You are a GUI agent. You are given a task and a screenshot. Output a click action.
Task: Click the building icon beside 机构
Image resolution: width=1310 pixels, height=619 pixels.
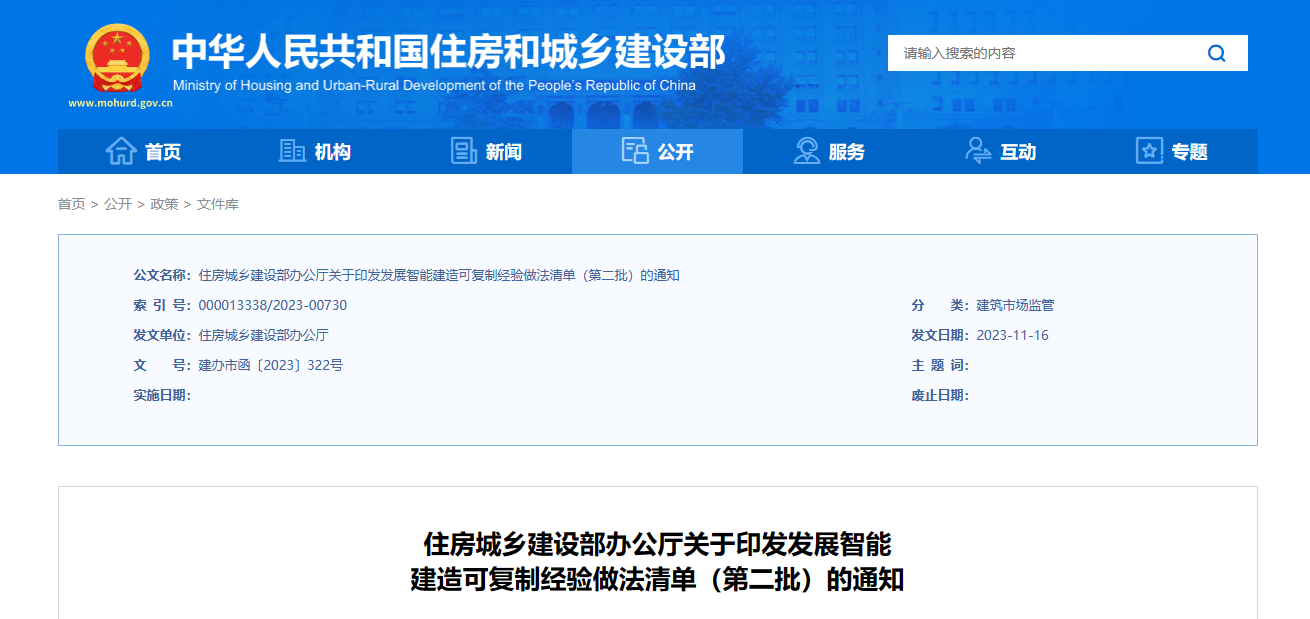[x=292, y=151]
